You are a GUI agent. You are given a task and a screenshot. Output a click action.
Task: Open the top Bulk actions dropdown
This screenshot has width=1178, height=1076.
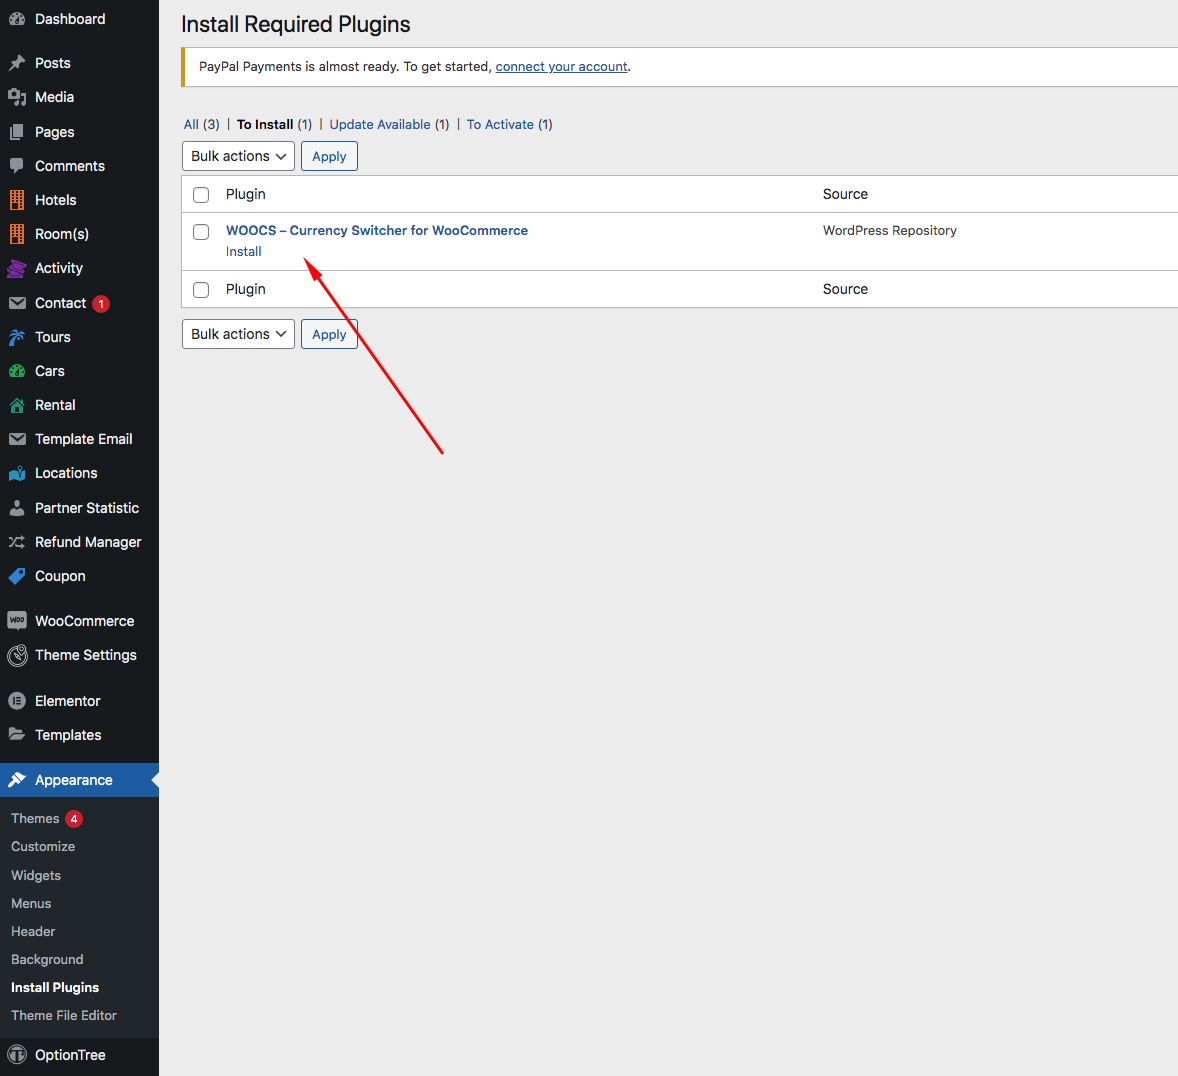tap(238, 156)
